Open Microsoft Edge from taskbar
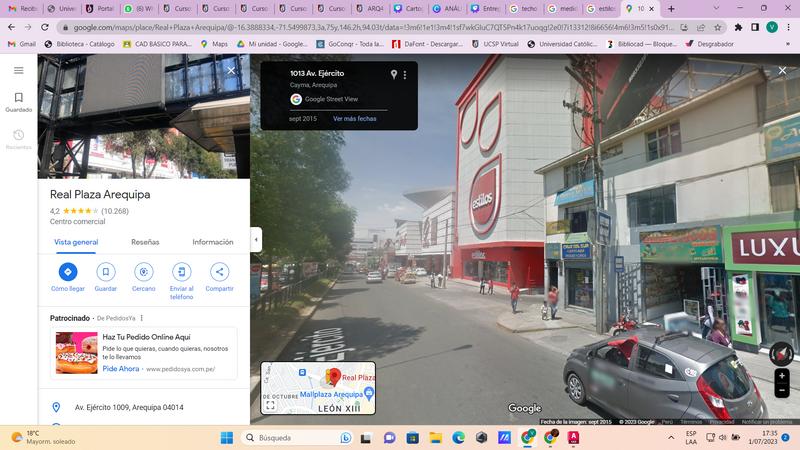 458,438
